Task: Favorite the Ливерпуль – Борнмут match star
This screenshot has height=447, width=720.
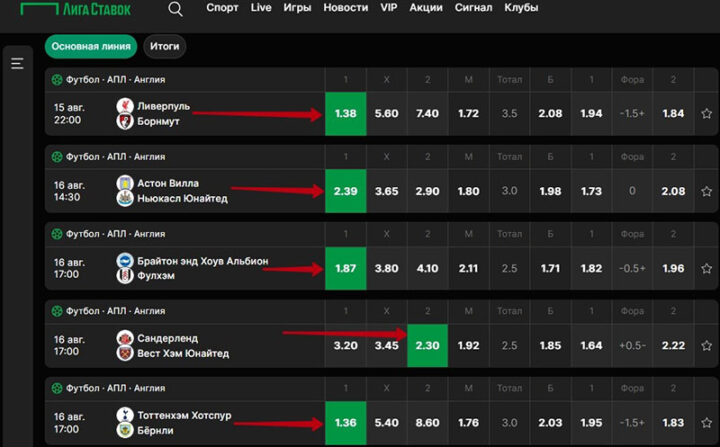Action: tap(706, 113)
